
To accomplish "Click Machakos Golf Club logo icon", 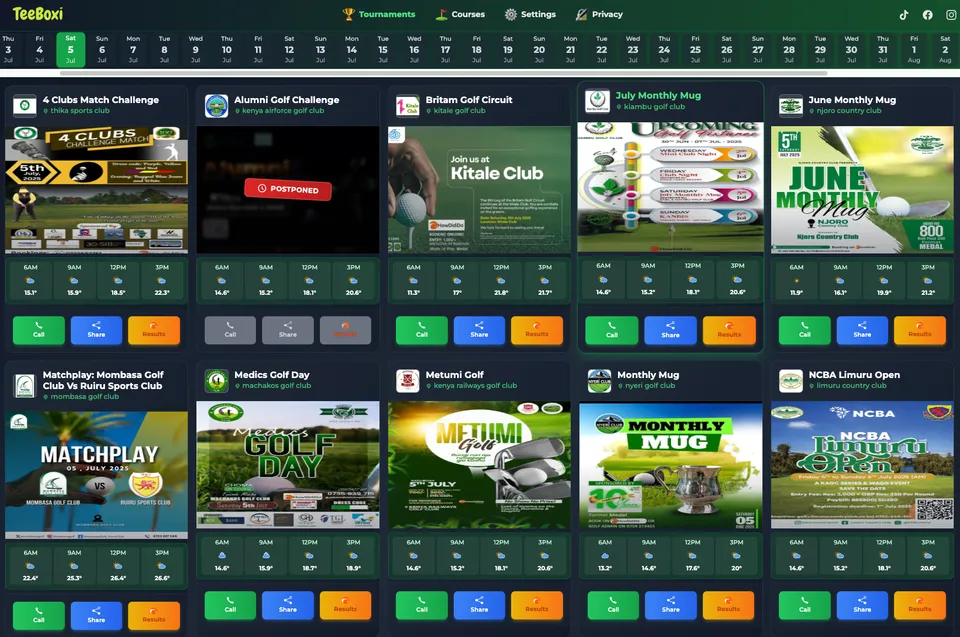I will (216, 380).
